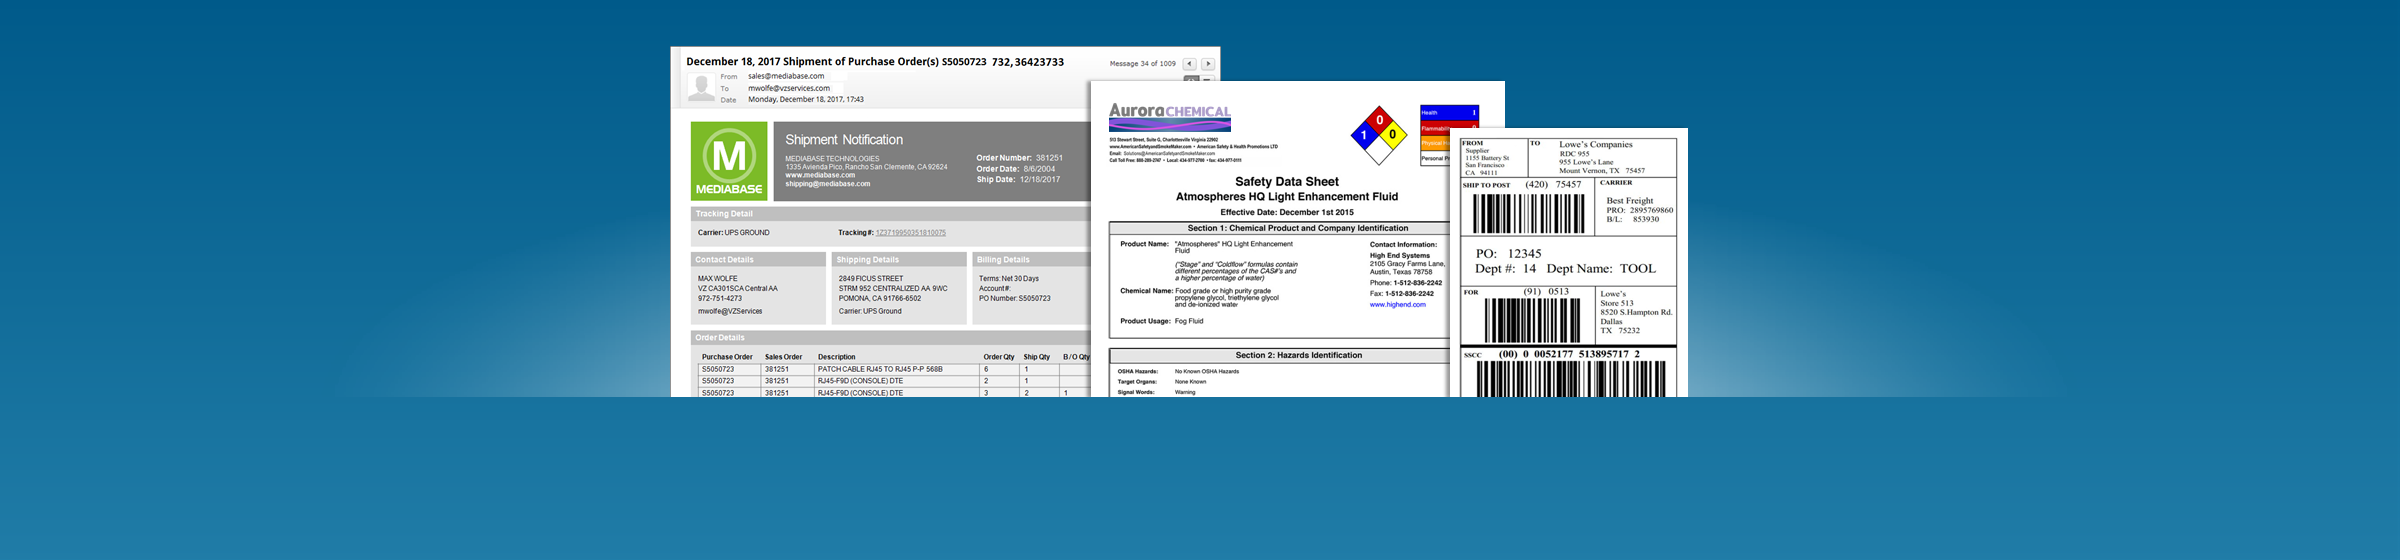The height and width of the screenshot is (560, 2400).
Task: Click the sender avatar placeholder in email header
Action: click(701, 87)
